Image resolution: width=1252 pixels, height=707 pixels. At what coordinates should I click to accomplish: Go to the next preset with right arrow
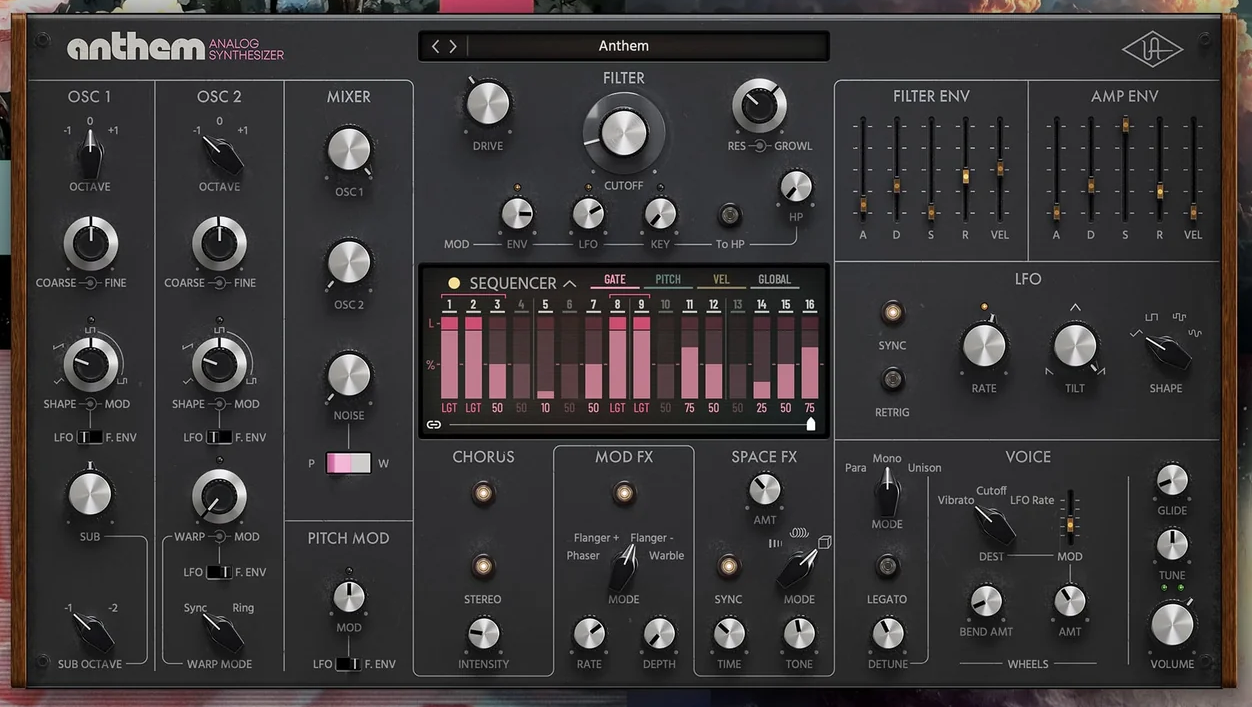tap(453, 46)
